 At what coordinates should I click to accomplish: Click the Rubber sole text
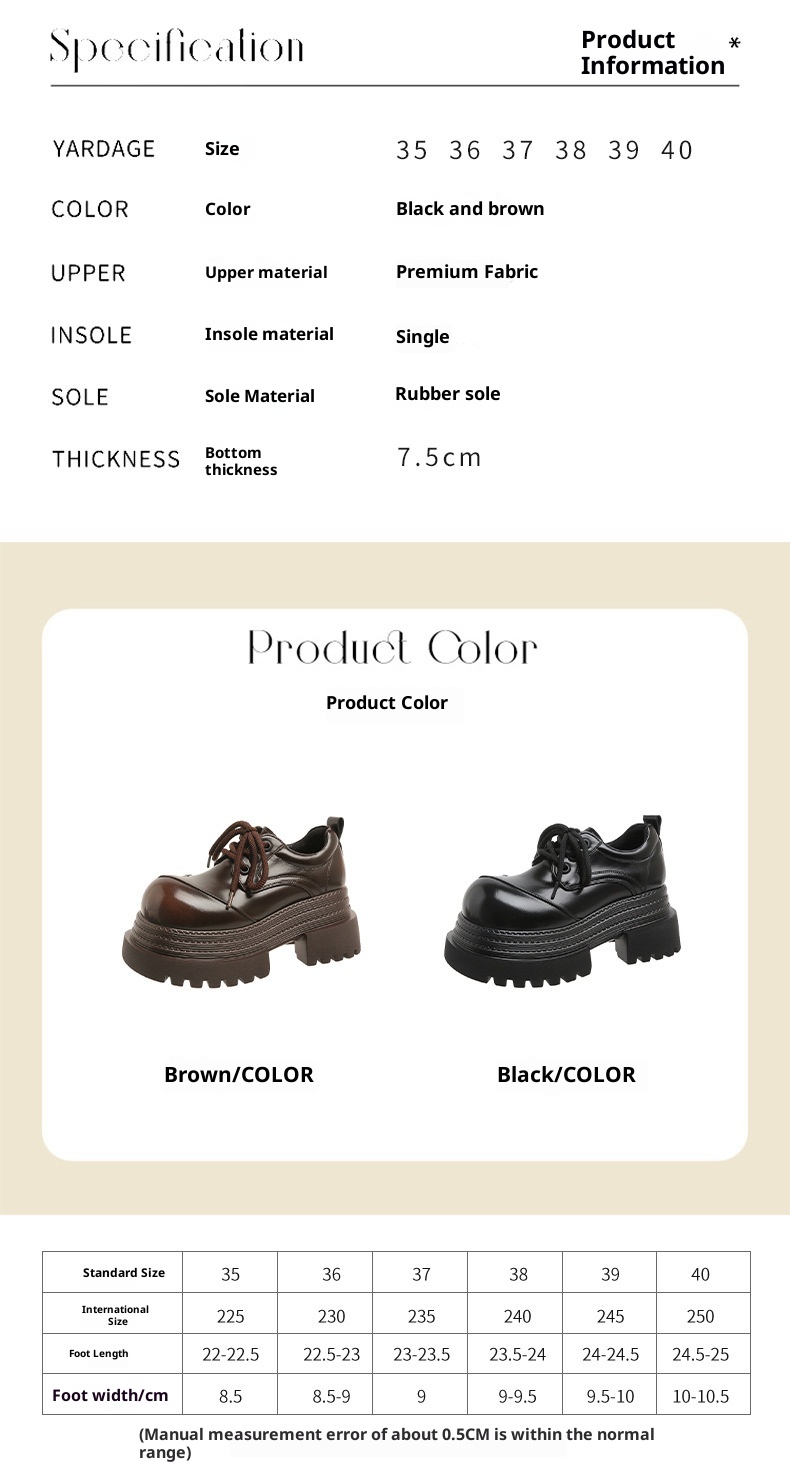click(x=448, y=394)
